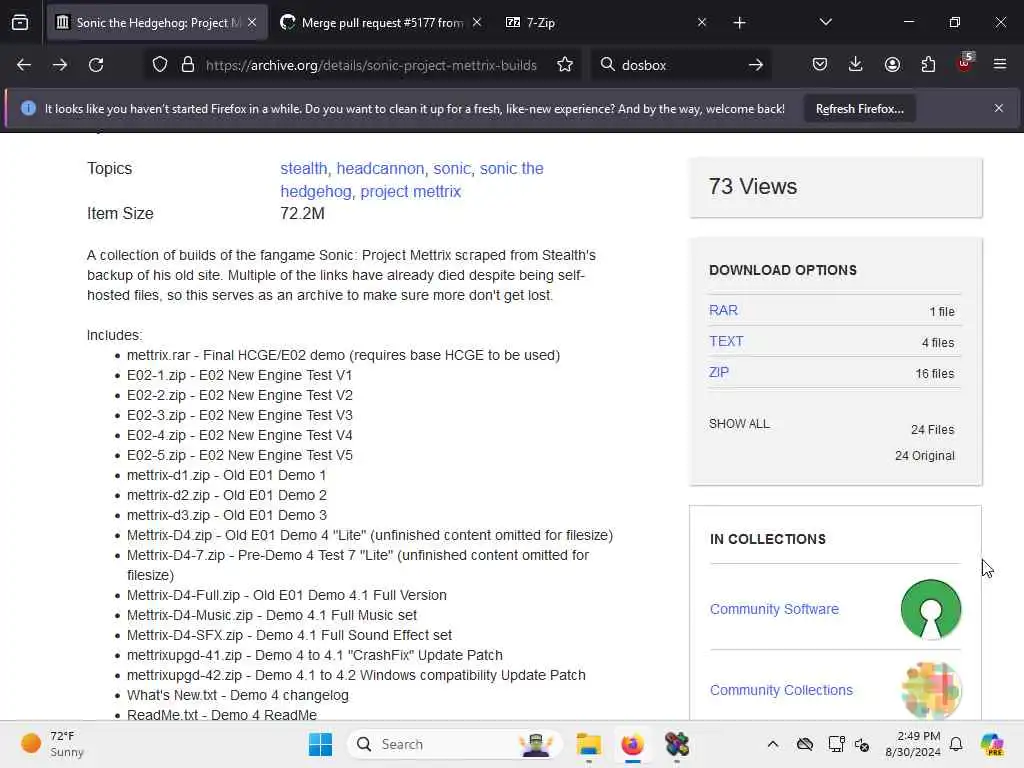Click the dosbox search field
Viewport: 1024px width, 768px height.
point(679,65)
